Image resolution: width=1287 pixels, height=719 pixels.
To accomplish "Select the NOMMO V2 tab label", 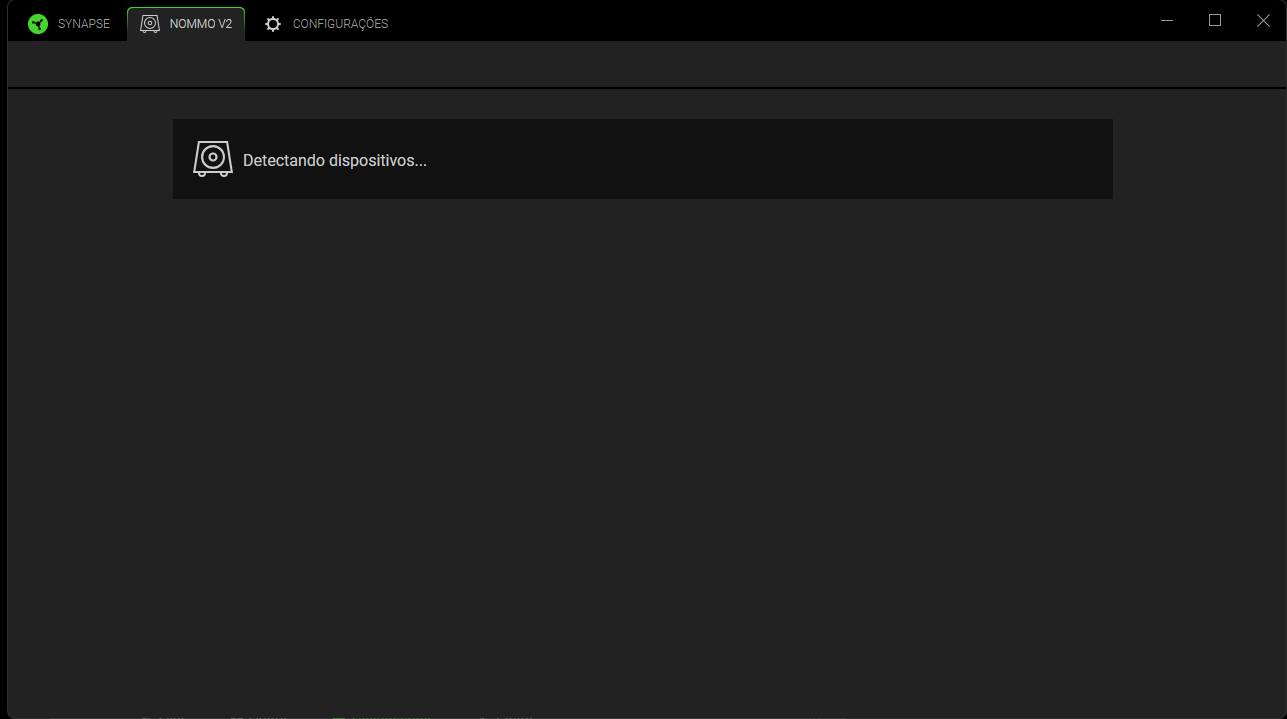I will [201, 24].
